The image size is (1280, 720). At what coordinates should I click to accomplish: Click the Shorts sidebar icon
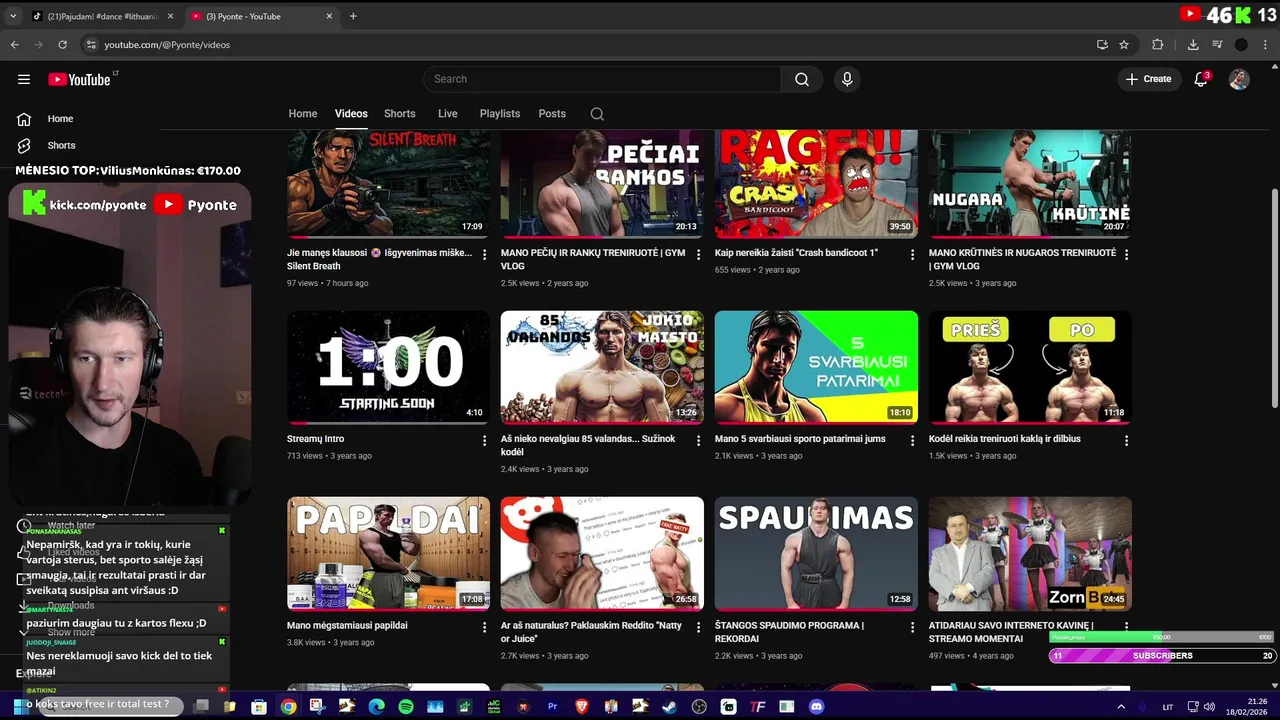point(24,145)
